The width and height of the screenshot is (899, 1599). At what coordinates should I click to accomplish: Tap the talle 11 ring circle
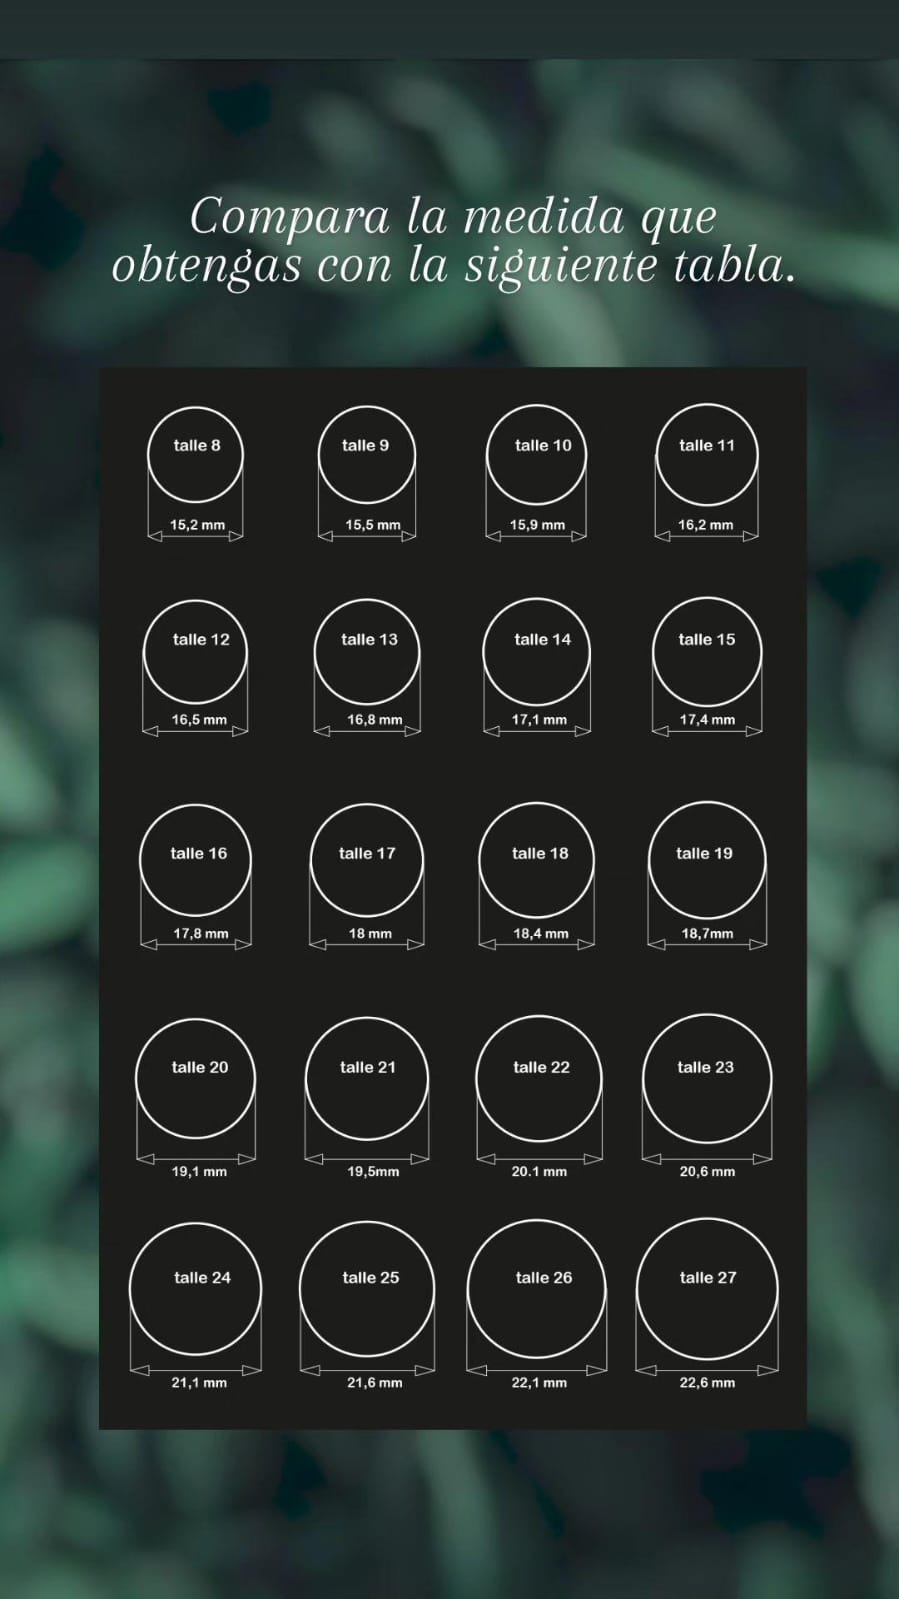[706, 454]
